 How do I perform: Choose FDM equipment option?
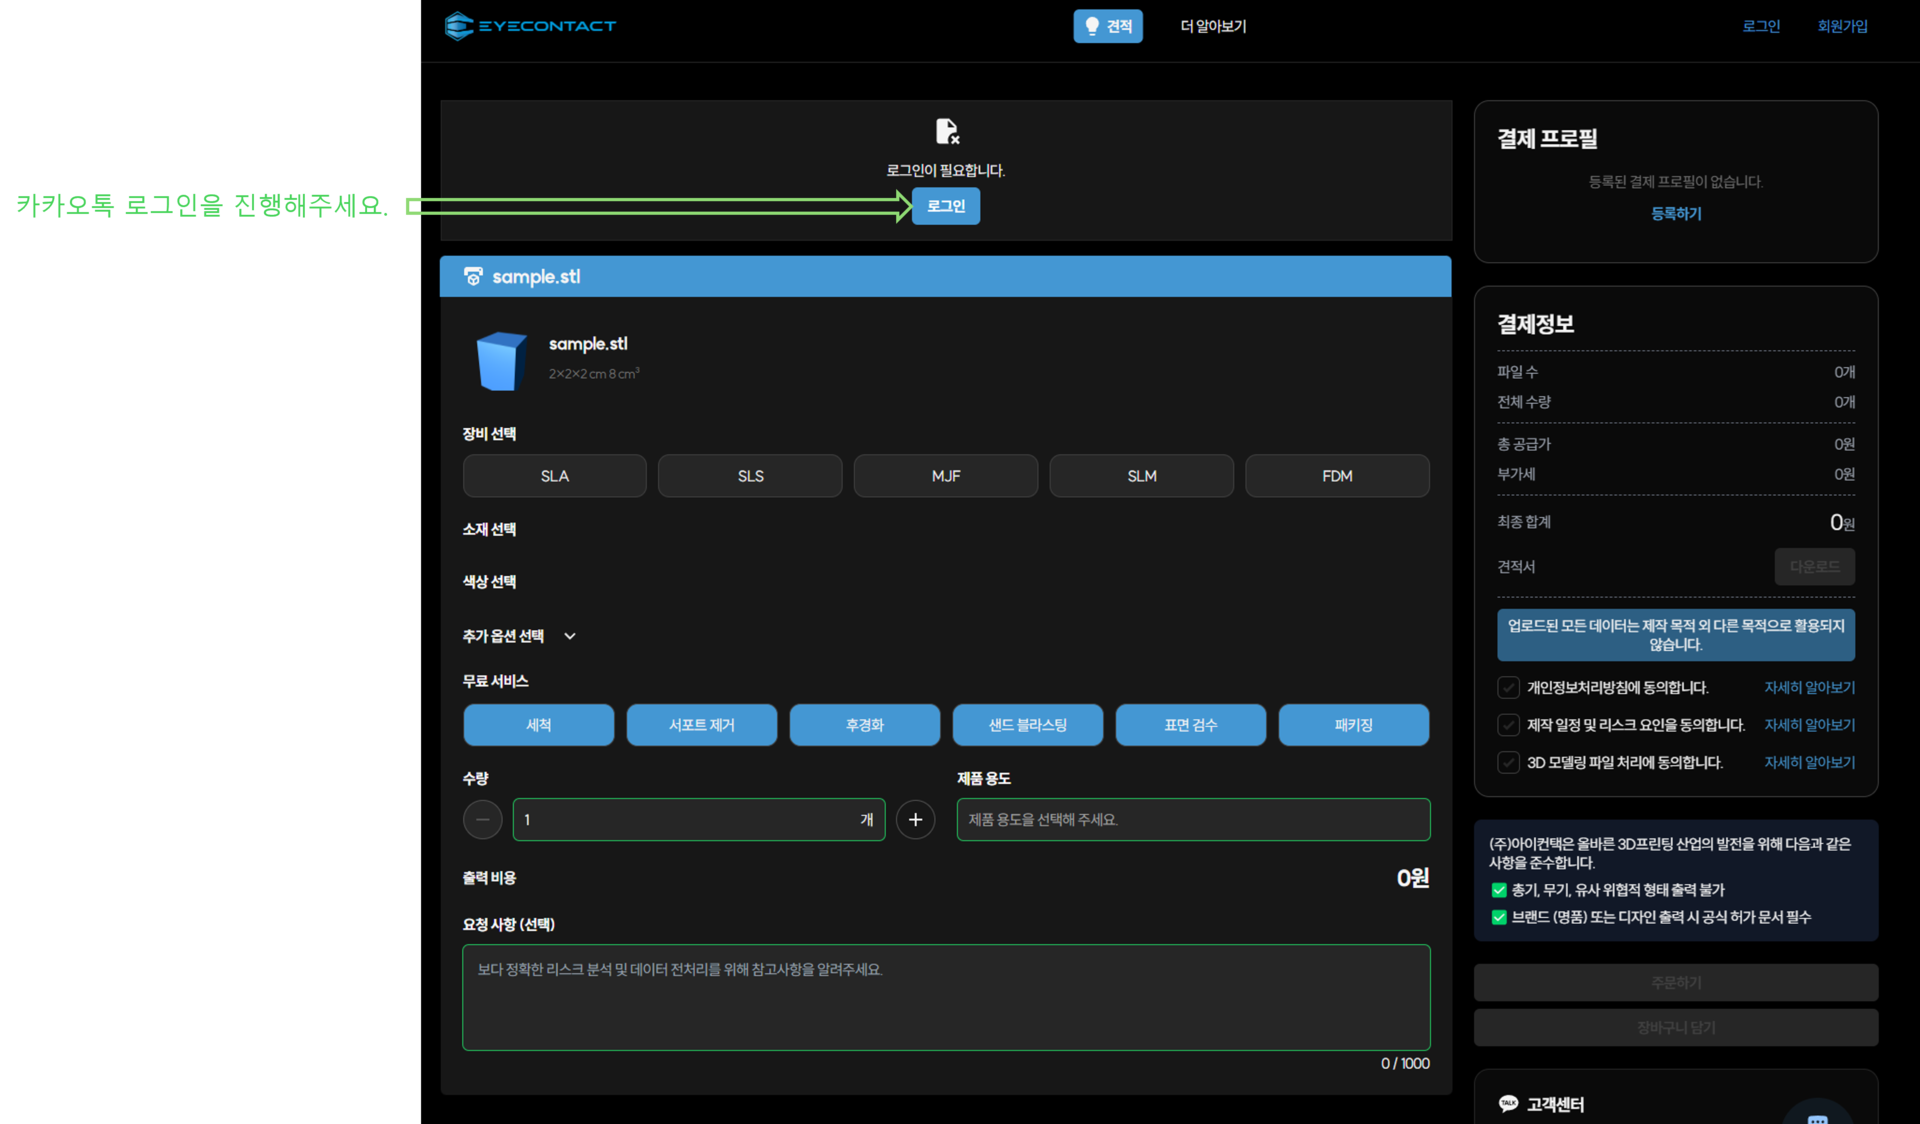[1337, 476]
